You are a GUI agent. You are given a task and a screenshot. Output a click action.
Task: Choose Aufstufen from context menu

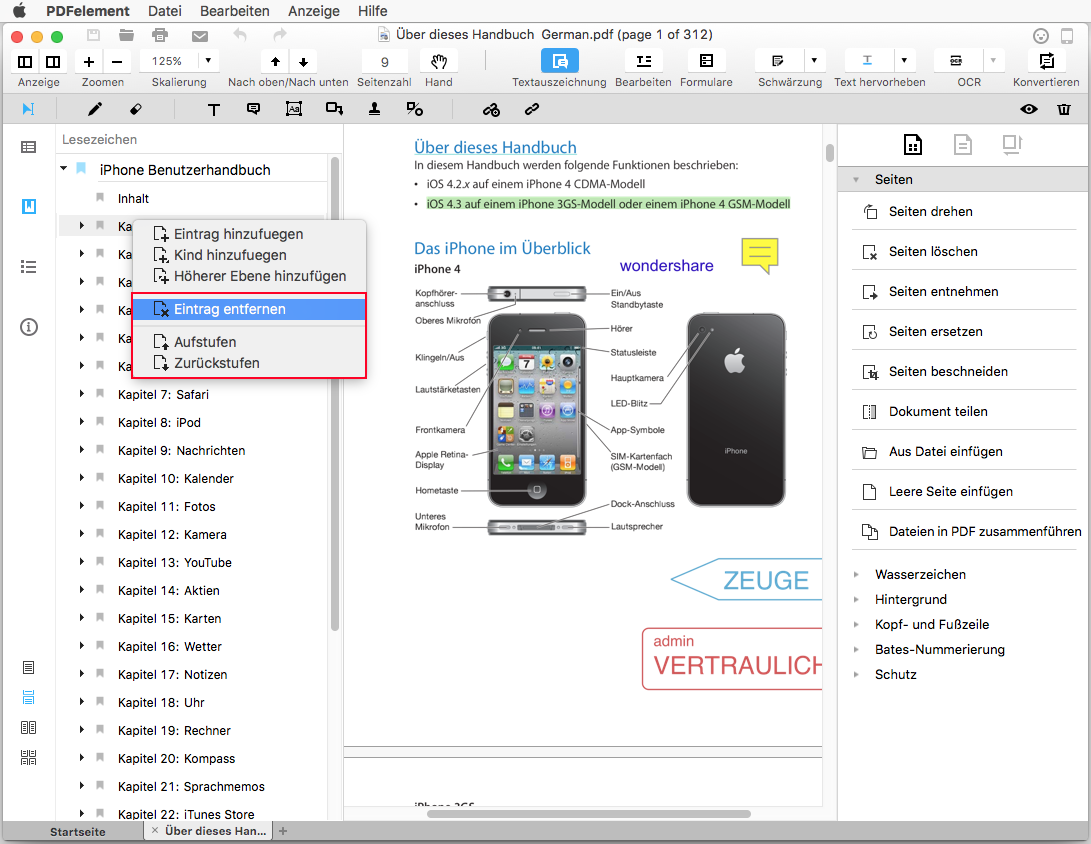[248, 342]
